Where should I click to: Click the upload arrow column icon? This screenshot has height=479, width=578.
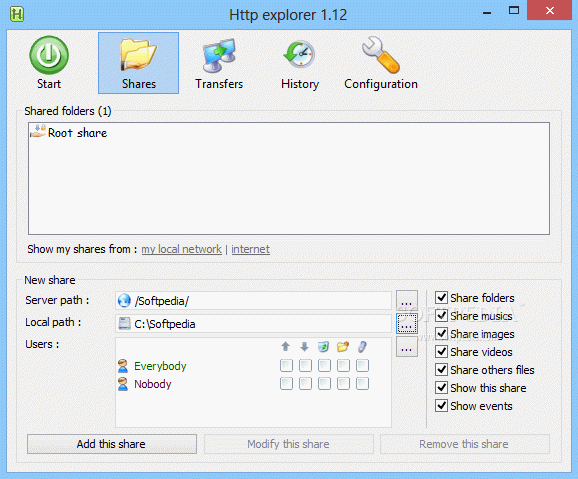pos(285,347)
